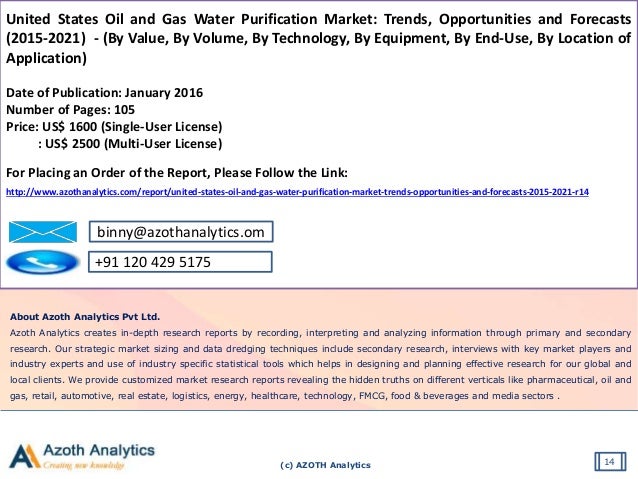Viewport: 638px width, 479px height.
Task: Click the blue envelope email icon
Action: [43, 232]
